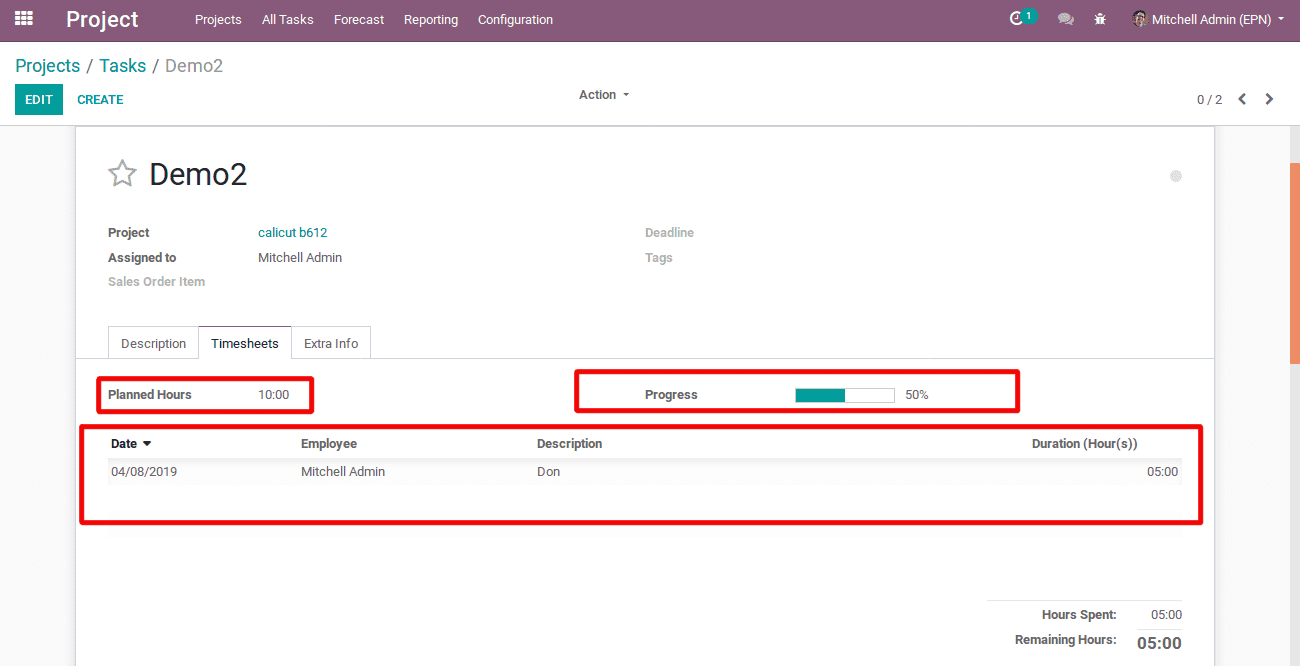The image size is (1300, 666).
Task: Click the Demo2 task title
Action: 198,174
